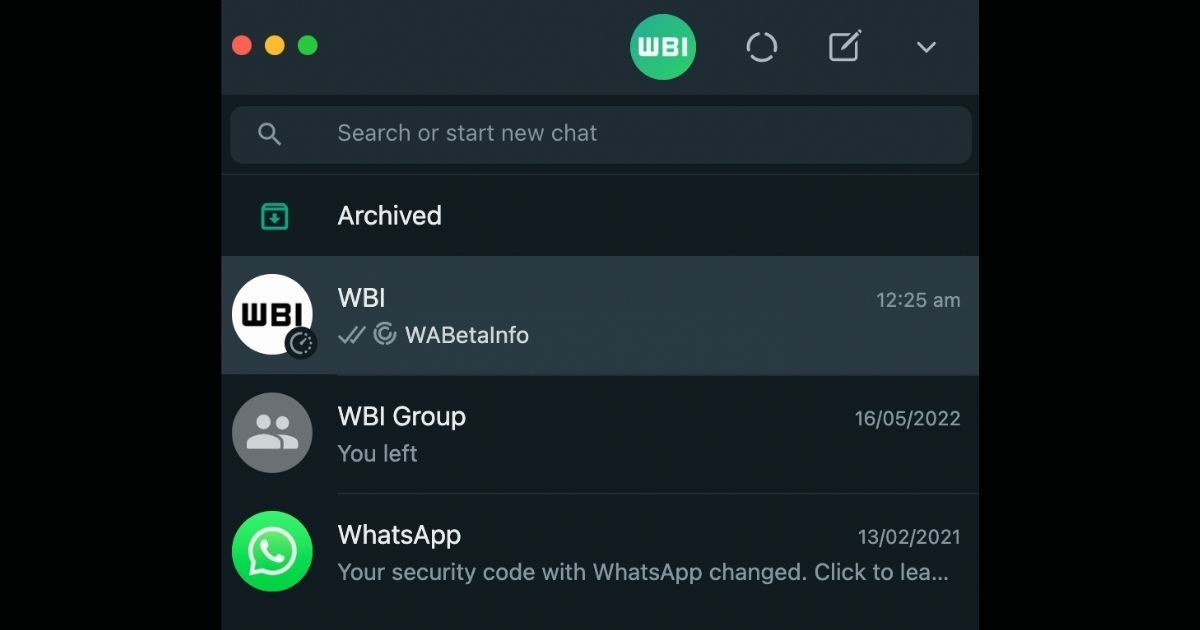1200x630 pixels.
Task: Open the Archived chats list
Action: (600, 216)
